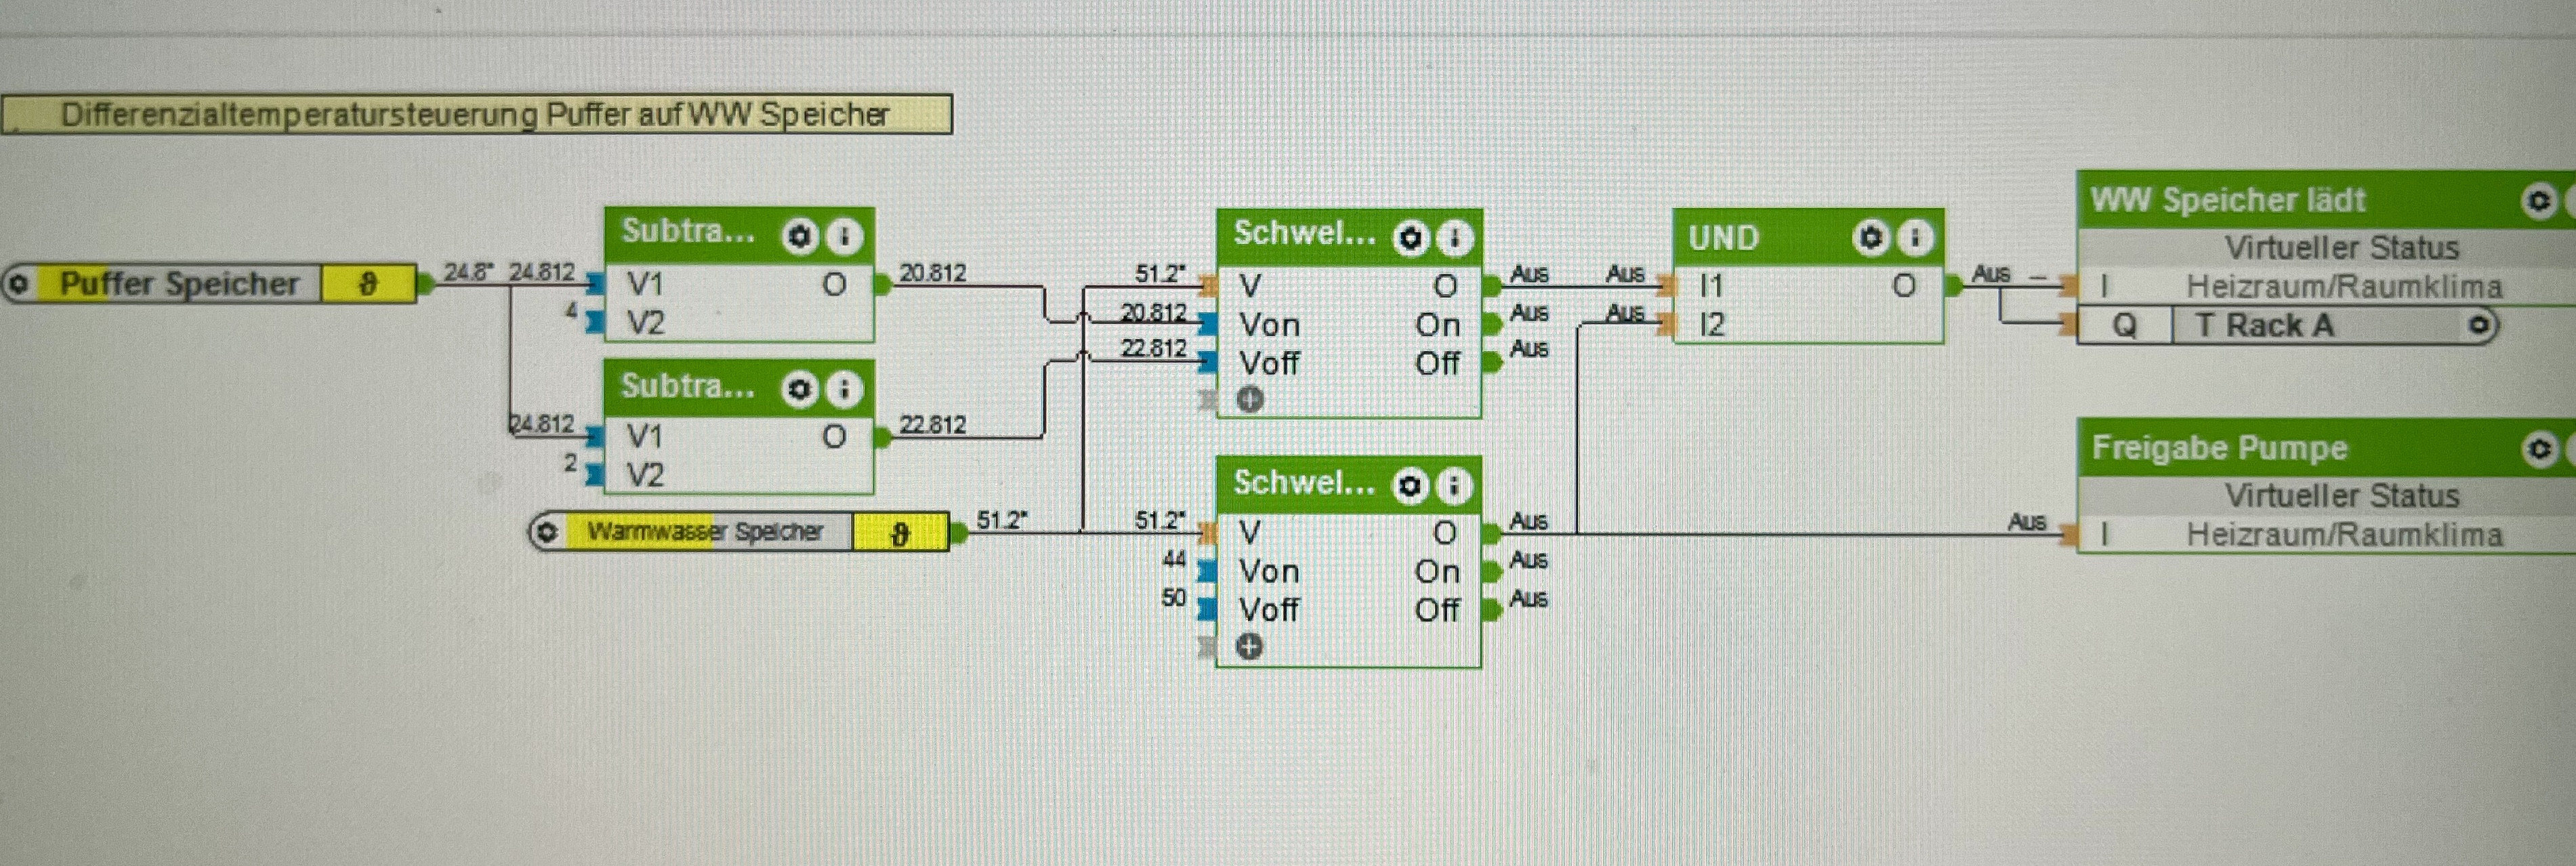Select the Differenzialtemperatursteuerung title note
The width and height of the screenshot is (2576, 866).
click(475, 114)
